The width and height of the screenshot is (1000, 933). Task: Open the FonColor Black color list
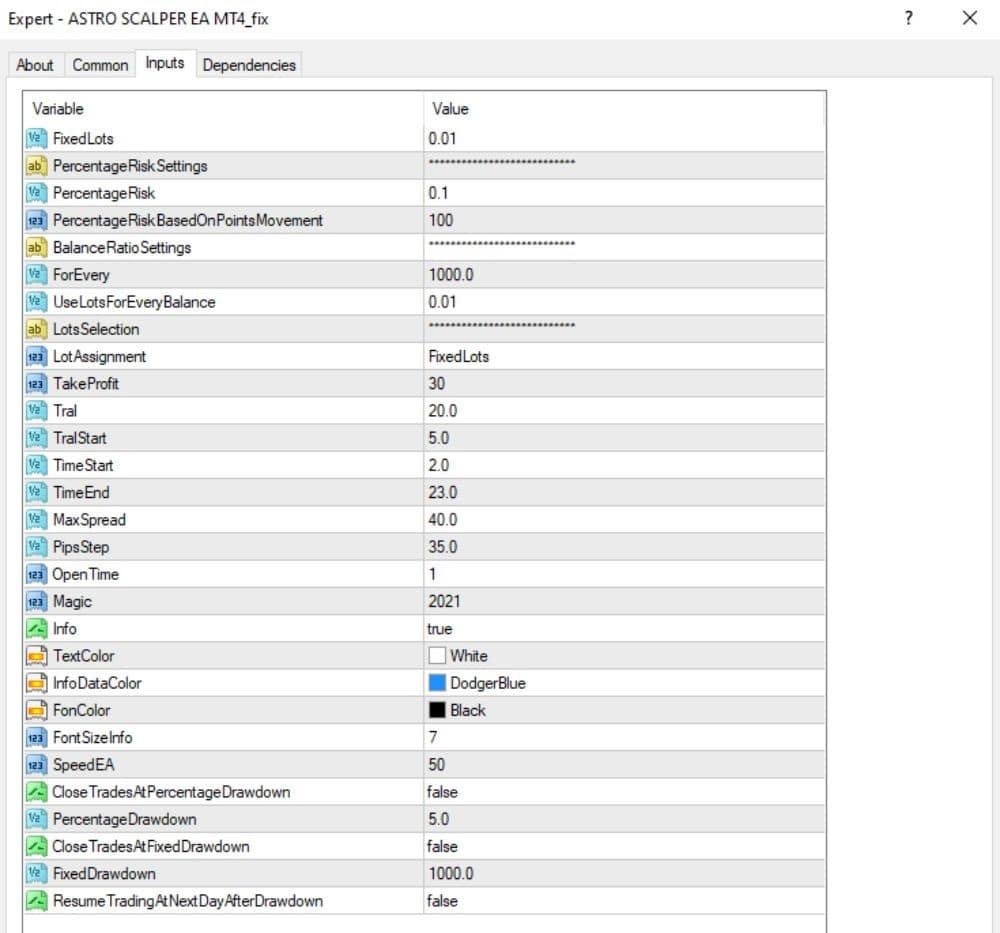[624, 710]
